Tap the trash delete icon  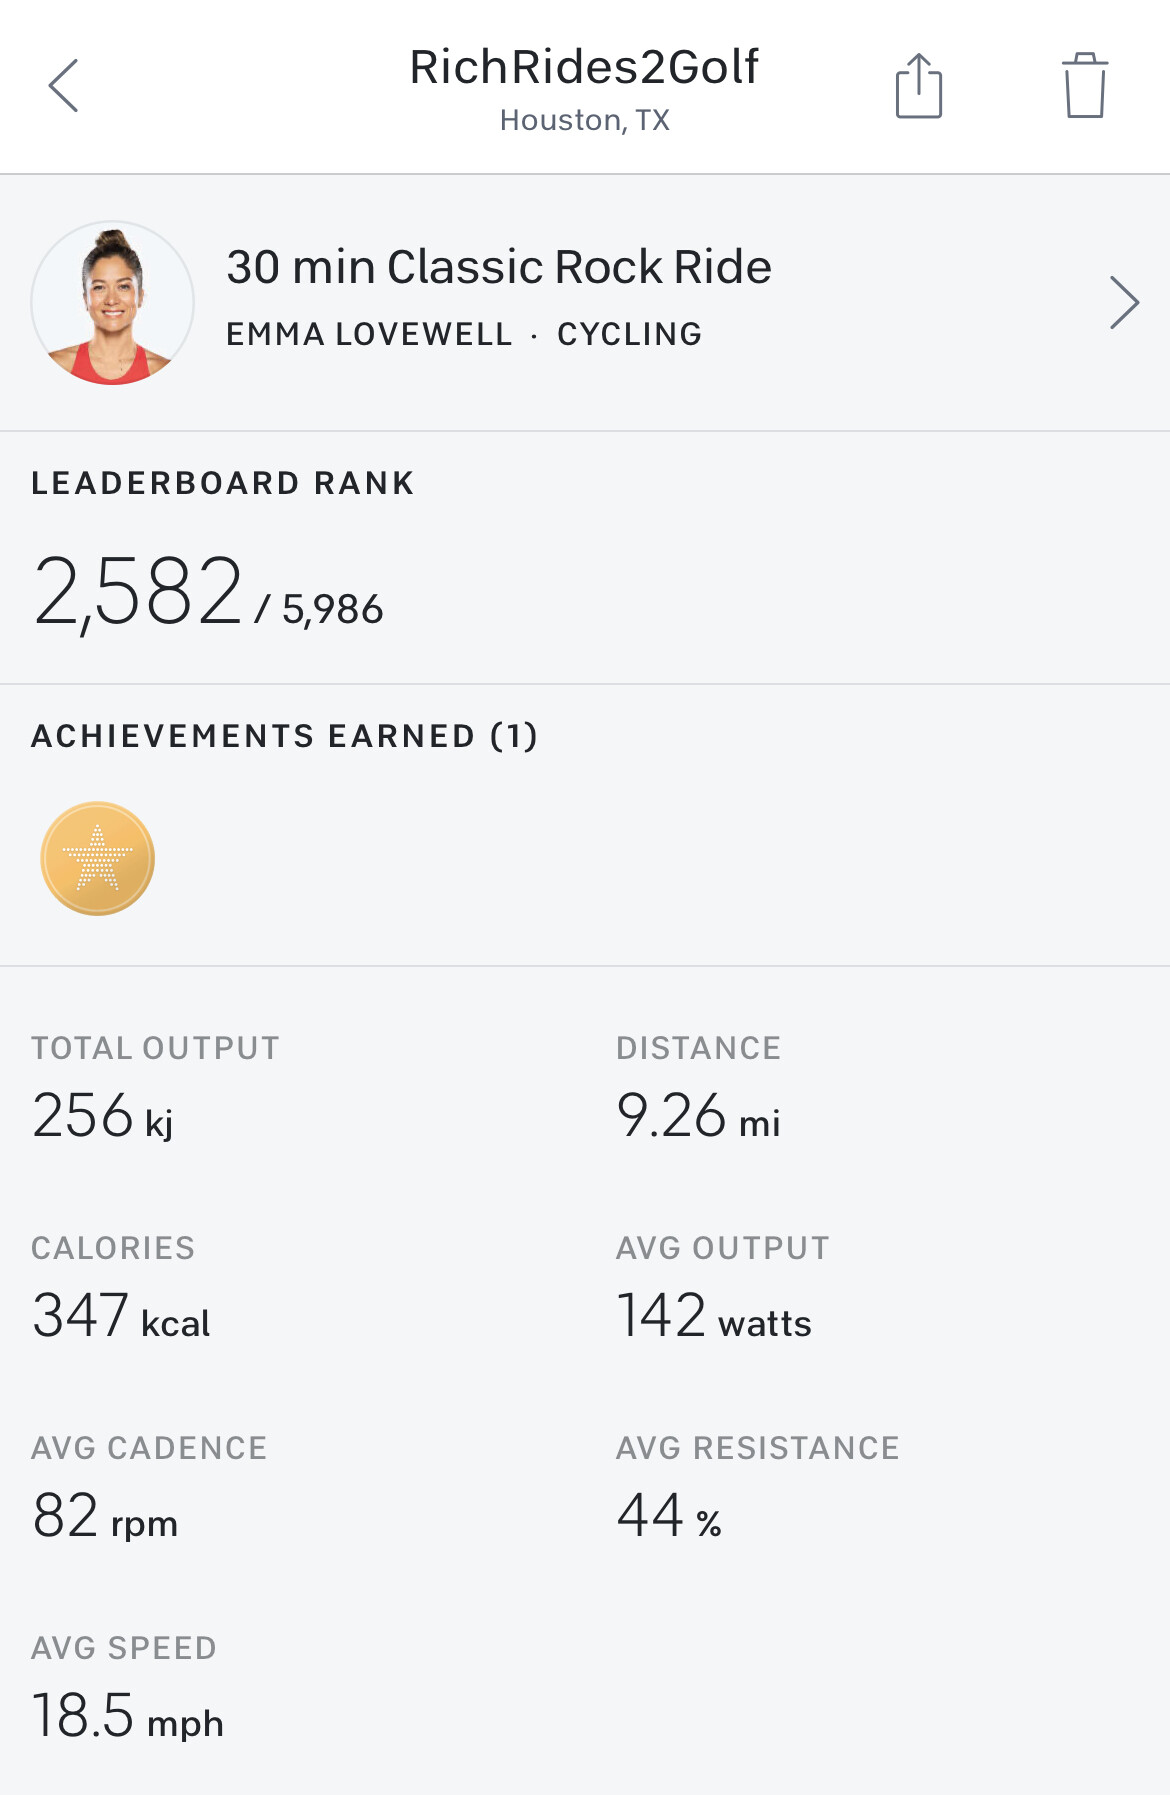click(1084, 86)
